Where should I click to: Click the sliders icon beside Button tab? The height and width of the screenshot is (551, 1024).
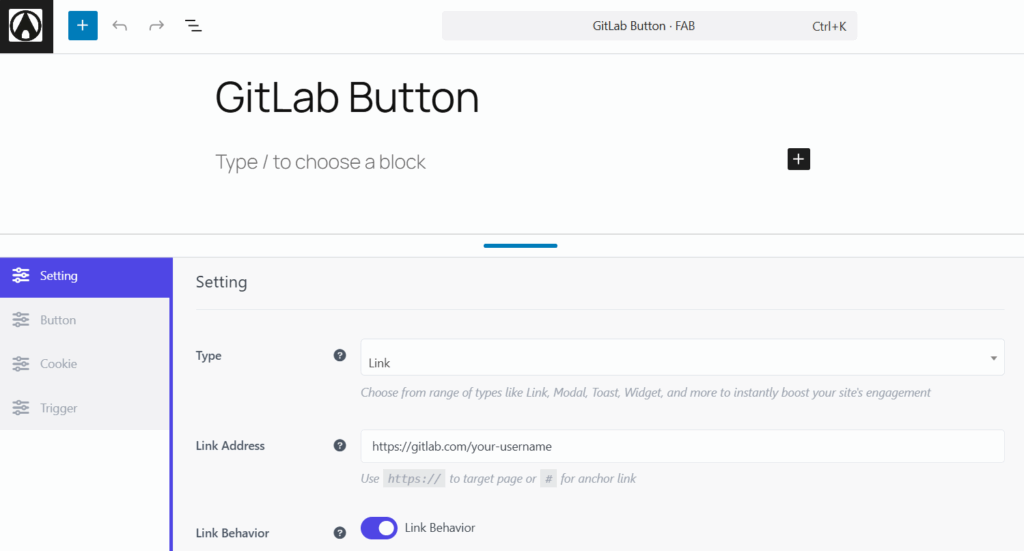pos(21,320)
